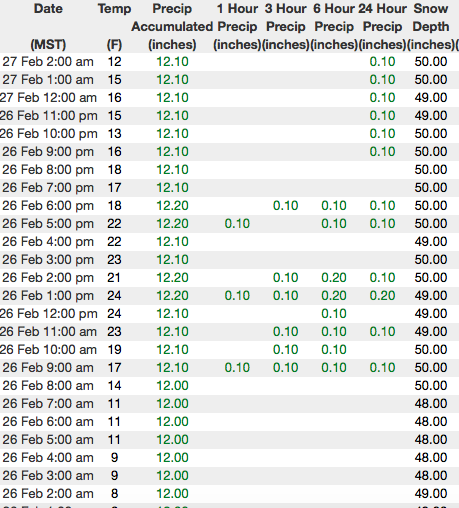Click the 24 Hour Precip column header
This screenshot has width=459, height=508.
(x=382, y=26)
